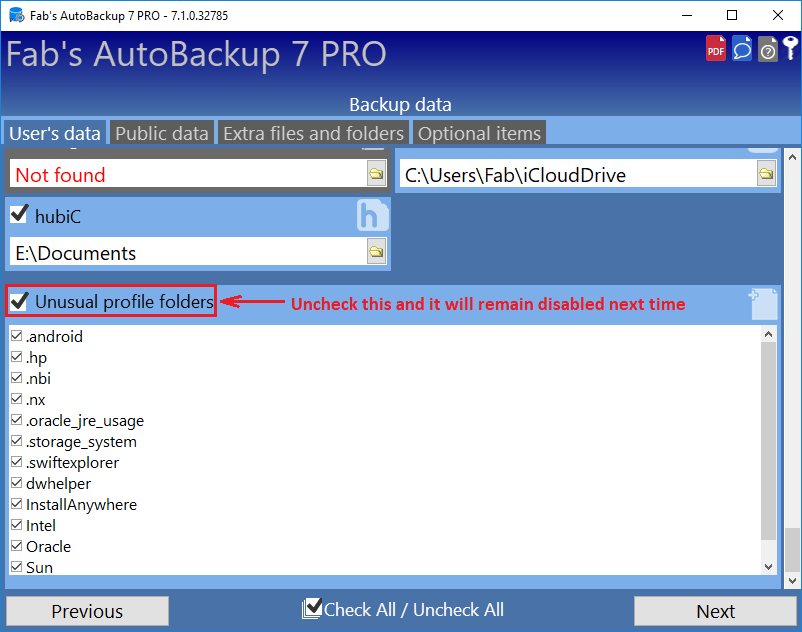
Task: Open the chat/forum speech bubble icon
Action: 742,49
